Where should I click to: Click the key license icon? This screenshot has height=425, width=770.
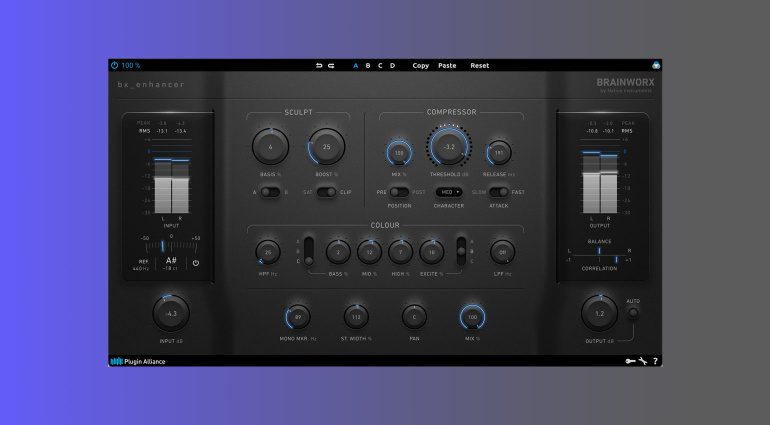(x=629, y=361)
